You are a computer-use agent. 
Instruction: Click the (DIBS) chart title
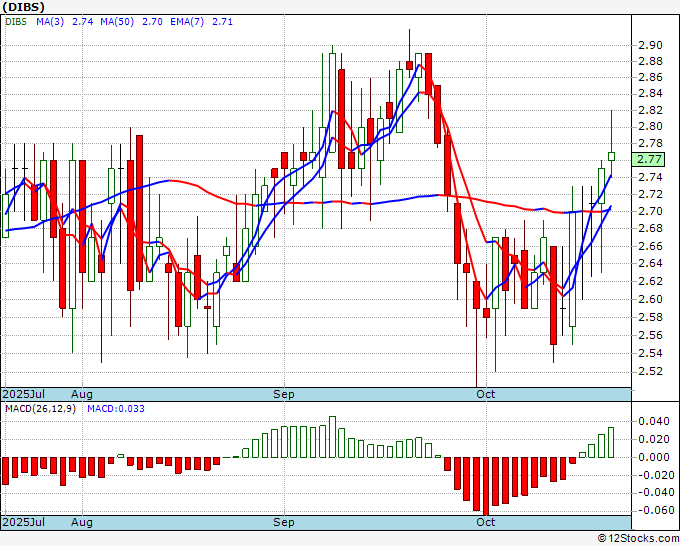[23, 7]
